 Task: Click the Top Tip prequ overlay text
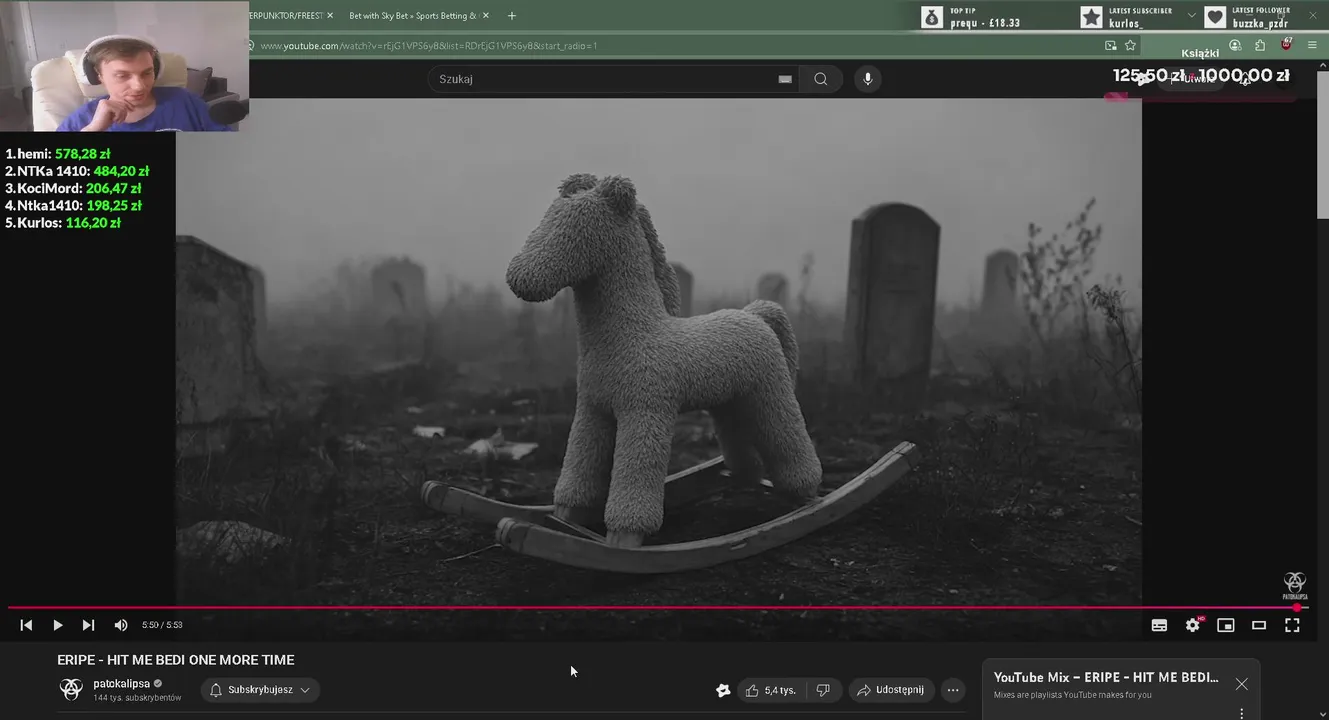985,23
